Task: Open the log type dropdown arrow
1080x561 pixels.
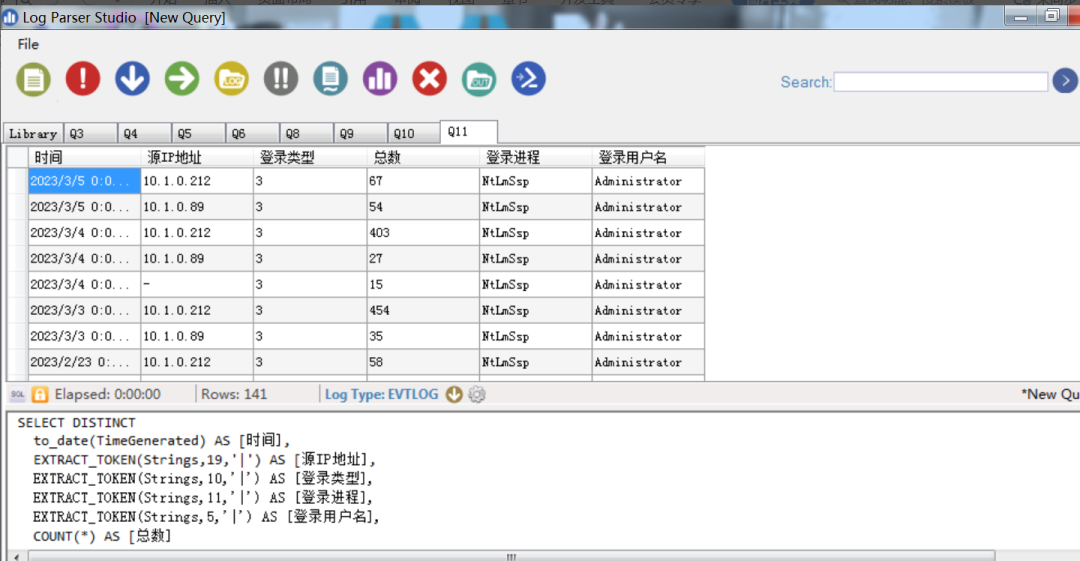Action: coord(454,394)
